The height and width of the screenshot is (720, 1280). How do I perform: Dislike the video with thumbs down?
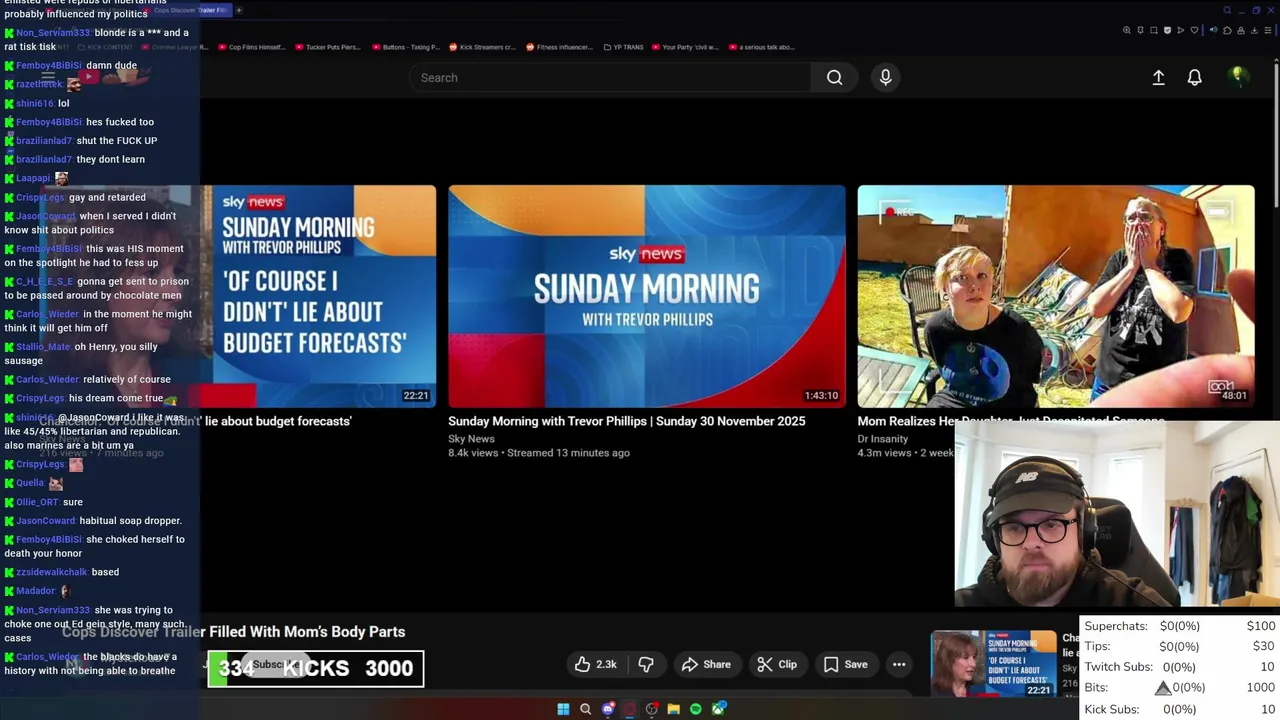coord(646,664)
